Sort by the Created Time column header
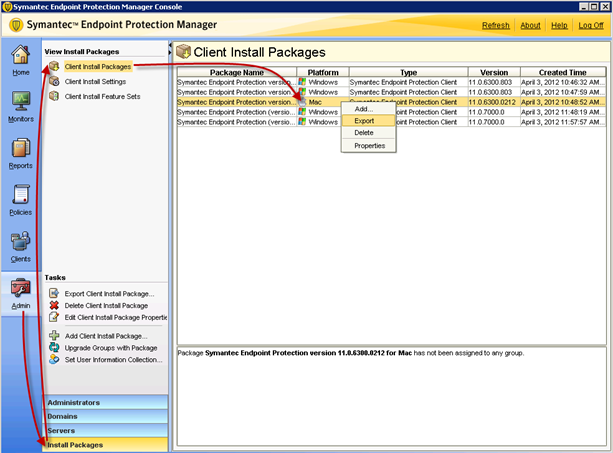 click(563, 72)
